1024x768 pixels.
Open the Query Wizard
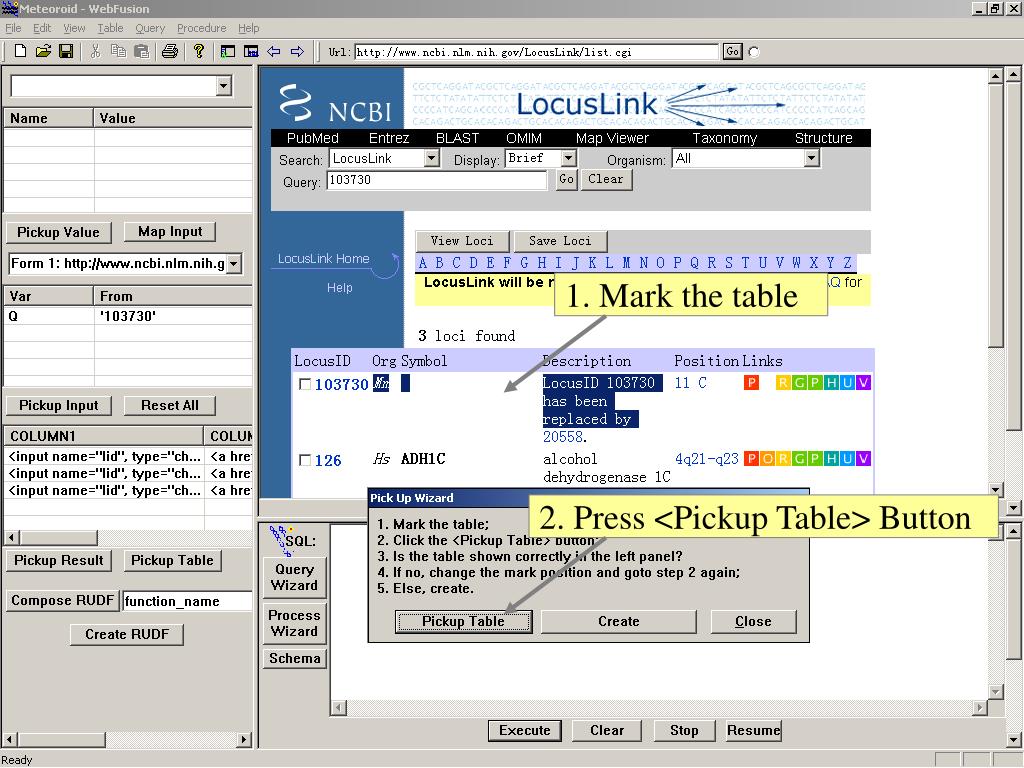295,577
